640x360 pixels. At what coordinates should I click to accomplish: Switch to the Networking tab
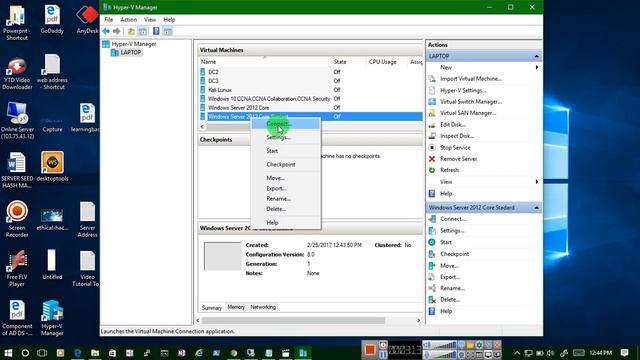tap(263, 307)
